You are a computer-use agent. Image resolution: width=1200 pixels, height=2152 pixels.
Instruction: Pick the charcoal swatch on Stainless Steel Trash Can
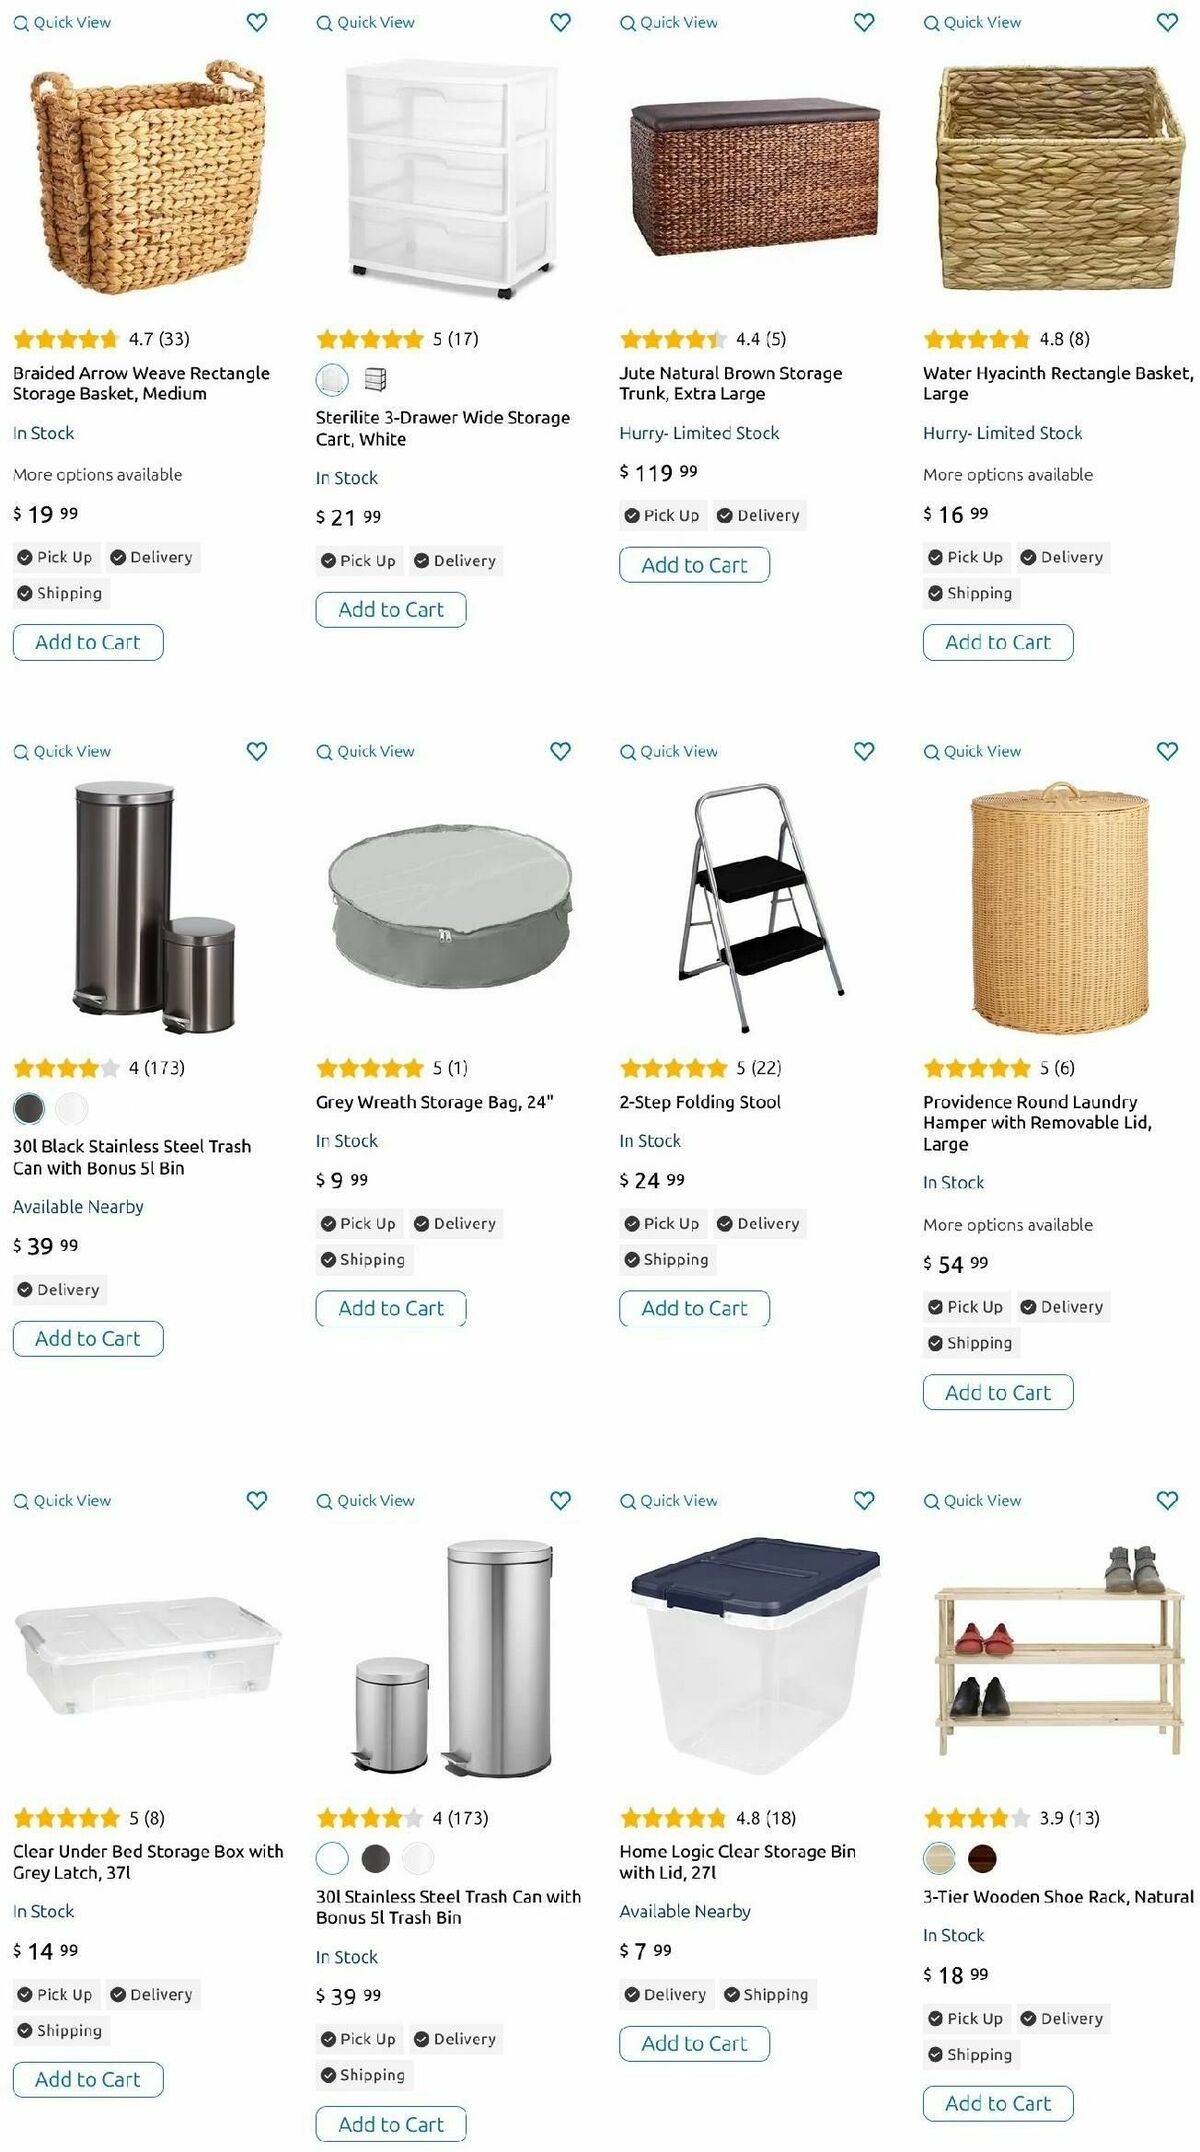[376, 1858]
